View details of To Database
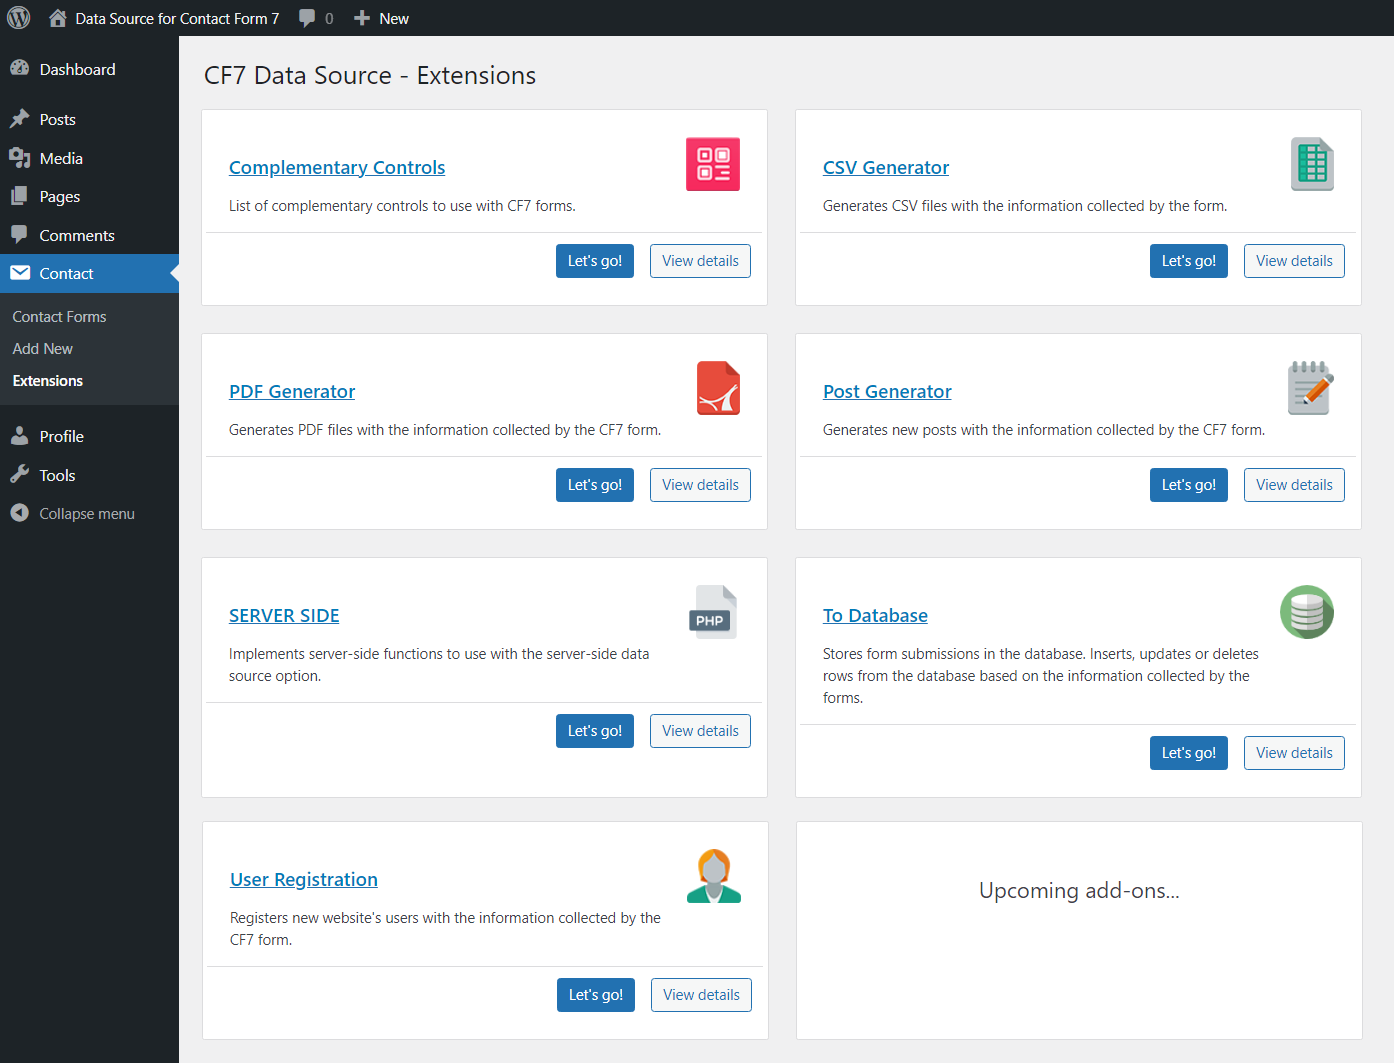The height and width of the screenshot is (1063, 1394). point(1294,753)
